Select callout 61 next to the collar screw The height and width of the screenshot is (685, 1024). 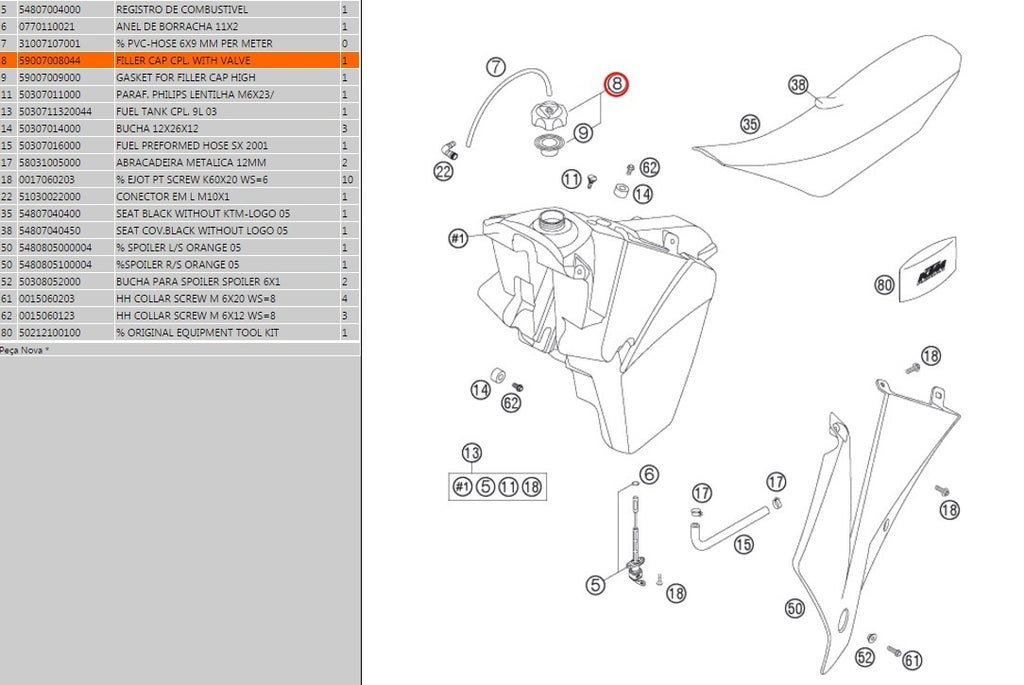[x=912, y=659]
